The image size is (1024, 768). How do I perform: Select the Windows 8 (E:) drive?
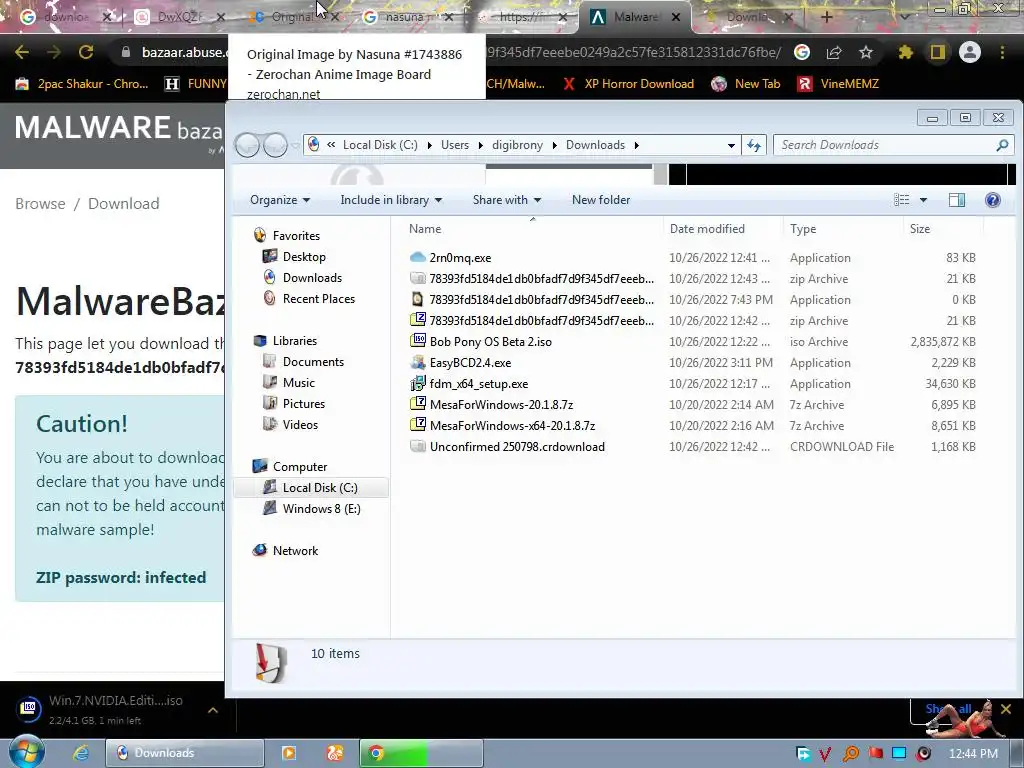(x=321, y=509)
